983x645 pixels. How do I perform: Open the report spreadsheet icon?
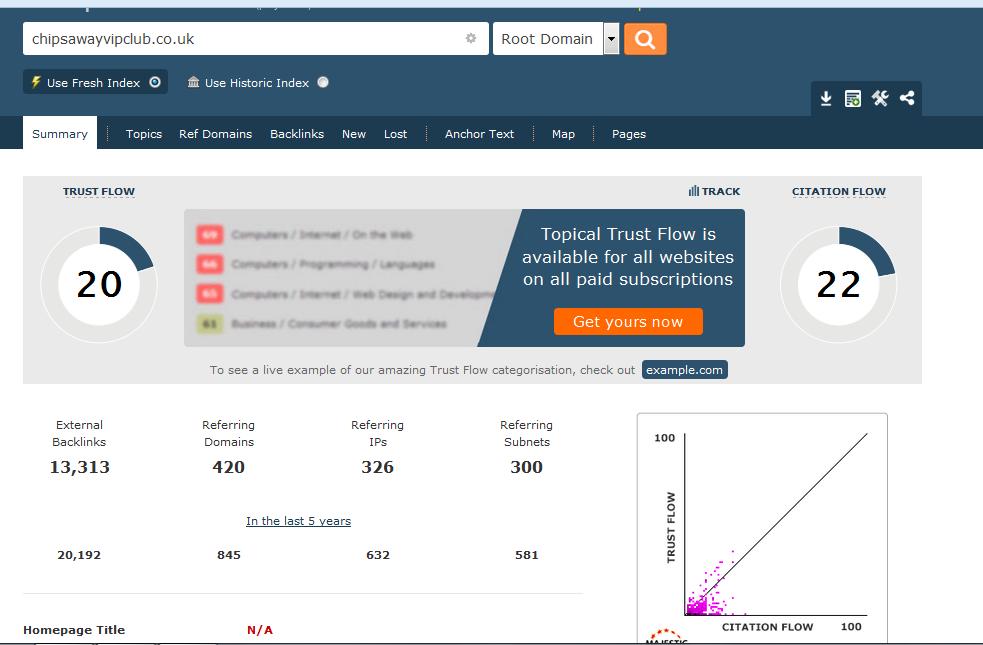[853, 98]
